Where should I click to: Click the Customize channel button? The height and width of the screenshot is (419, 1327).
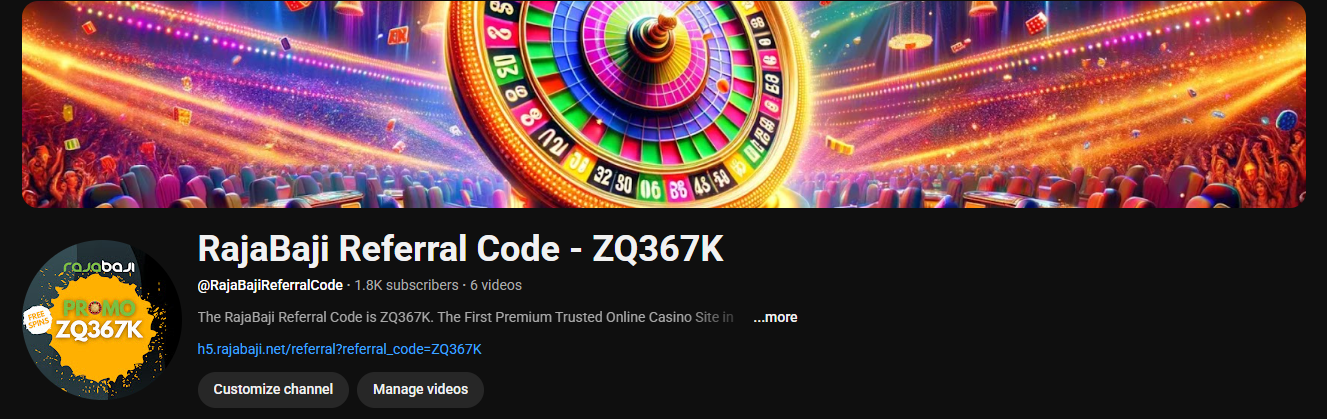[273, 390]
